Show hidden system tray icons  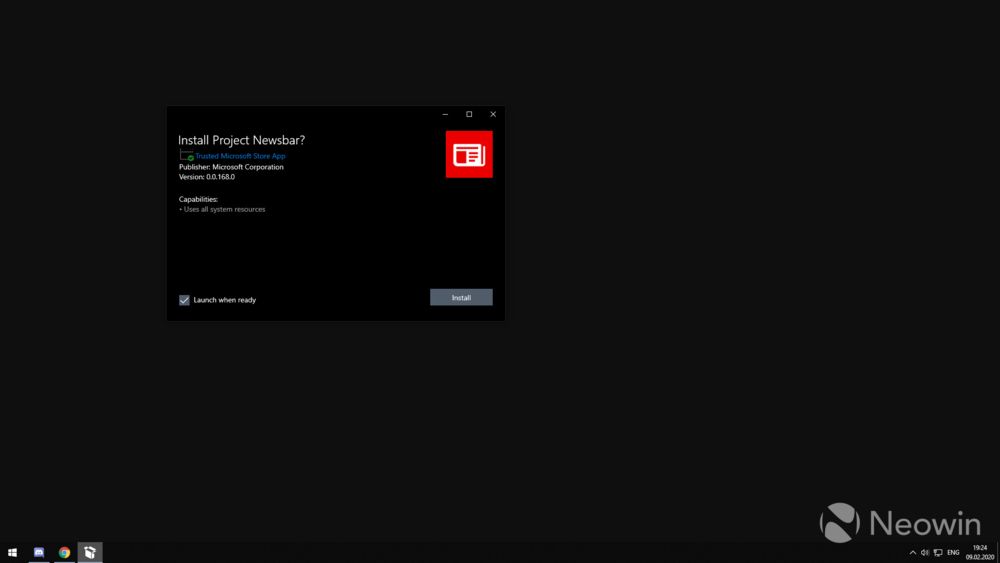[x=913, y=553]
